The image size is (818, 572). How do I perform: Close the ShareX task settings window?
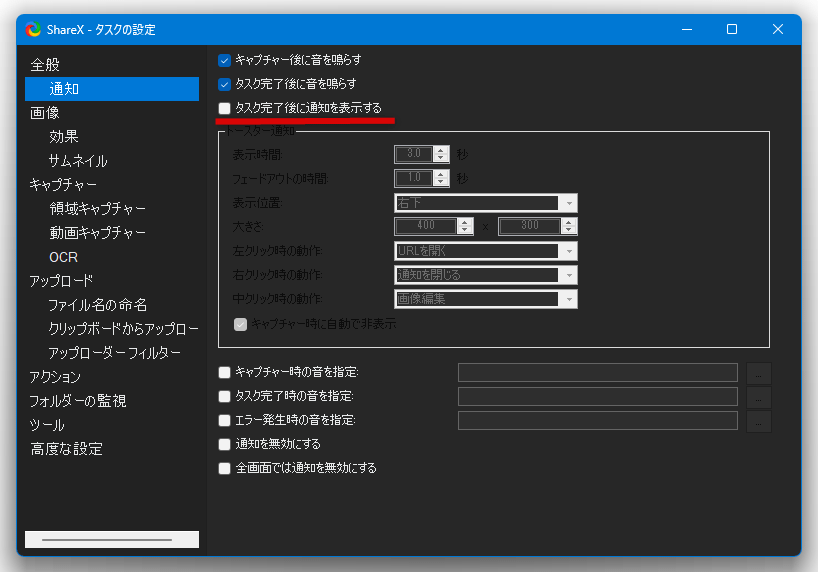[x=778, y=30]
